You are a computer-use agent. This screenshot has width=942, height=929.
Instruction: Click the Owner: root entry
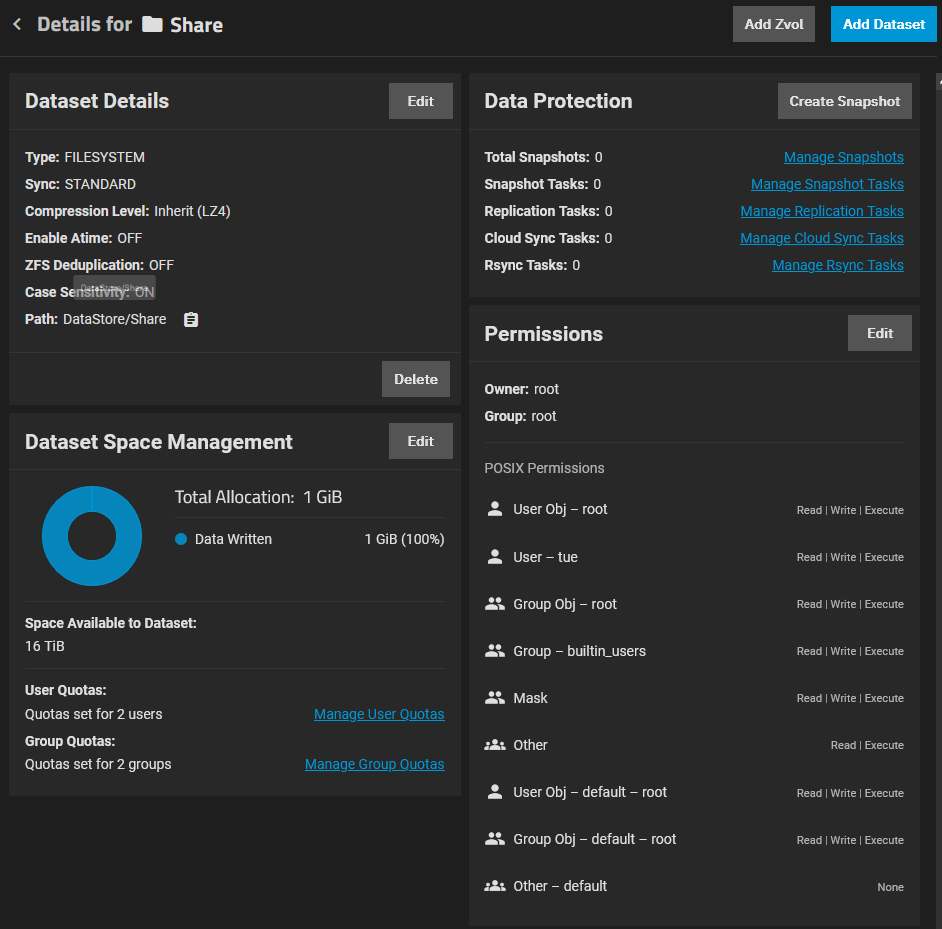tap(521, 389)
